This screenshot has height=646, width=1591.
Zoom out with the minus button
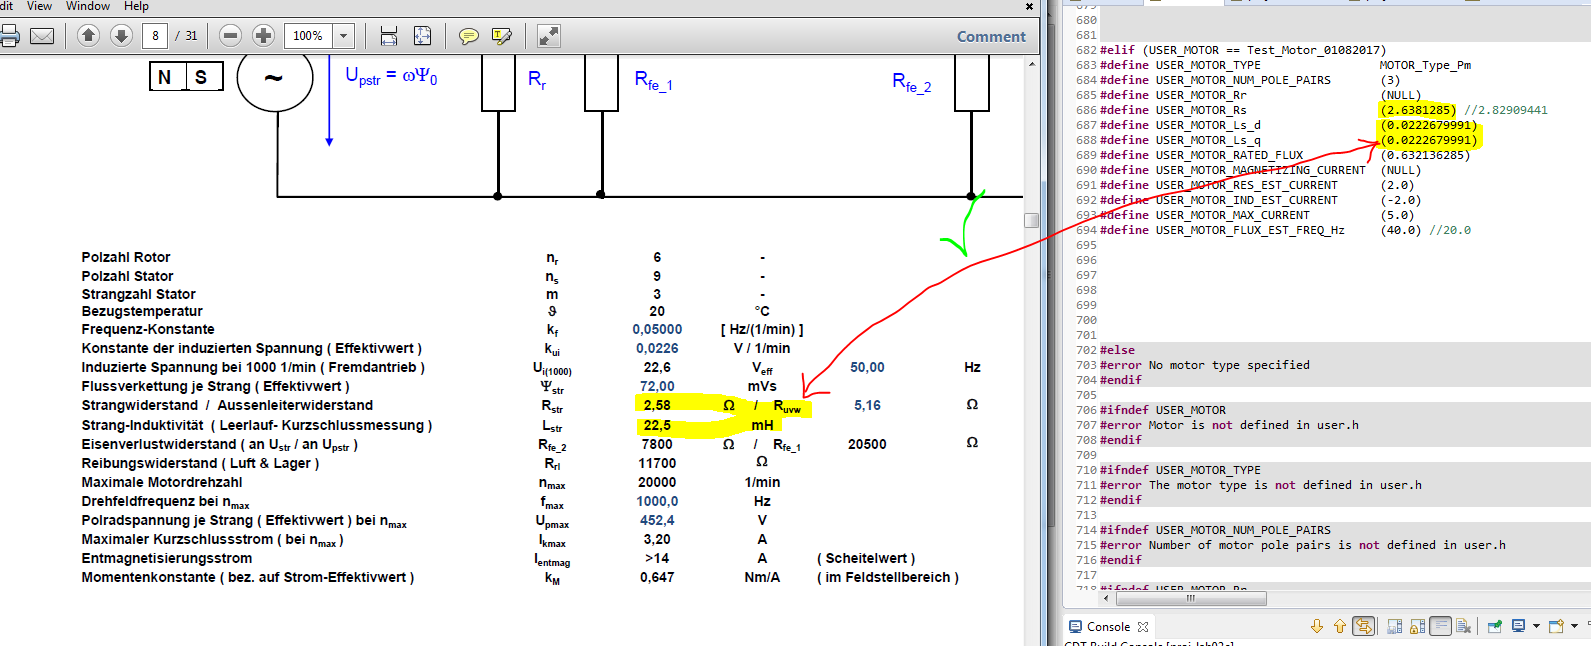coord(230,36)
